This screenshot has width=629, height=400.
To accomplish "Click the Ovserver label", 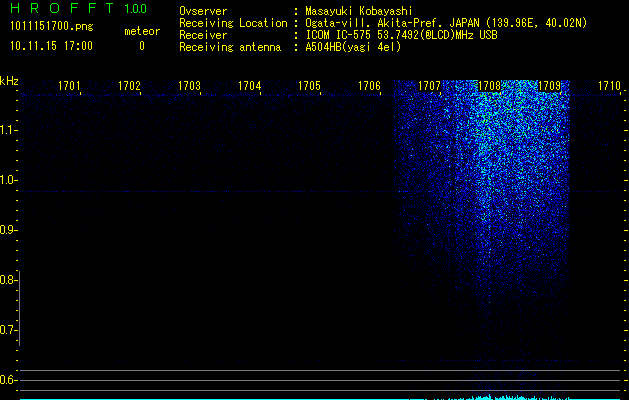I will coord(203,11).
